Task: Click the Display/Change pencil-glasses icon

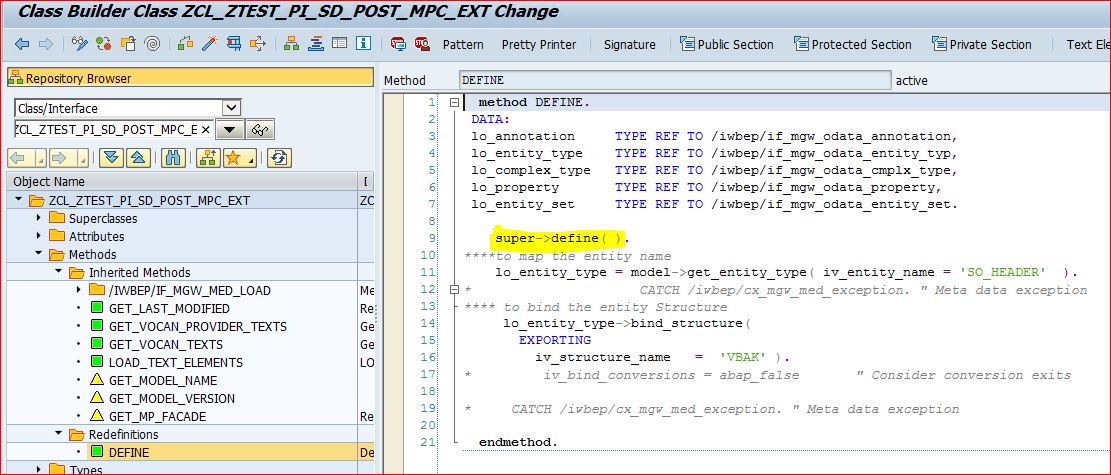Action: 79,44
